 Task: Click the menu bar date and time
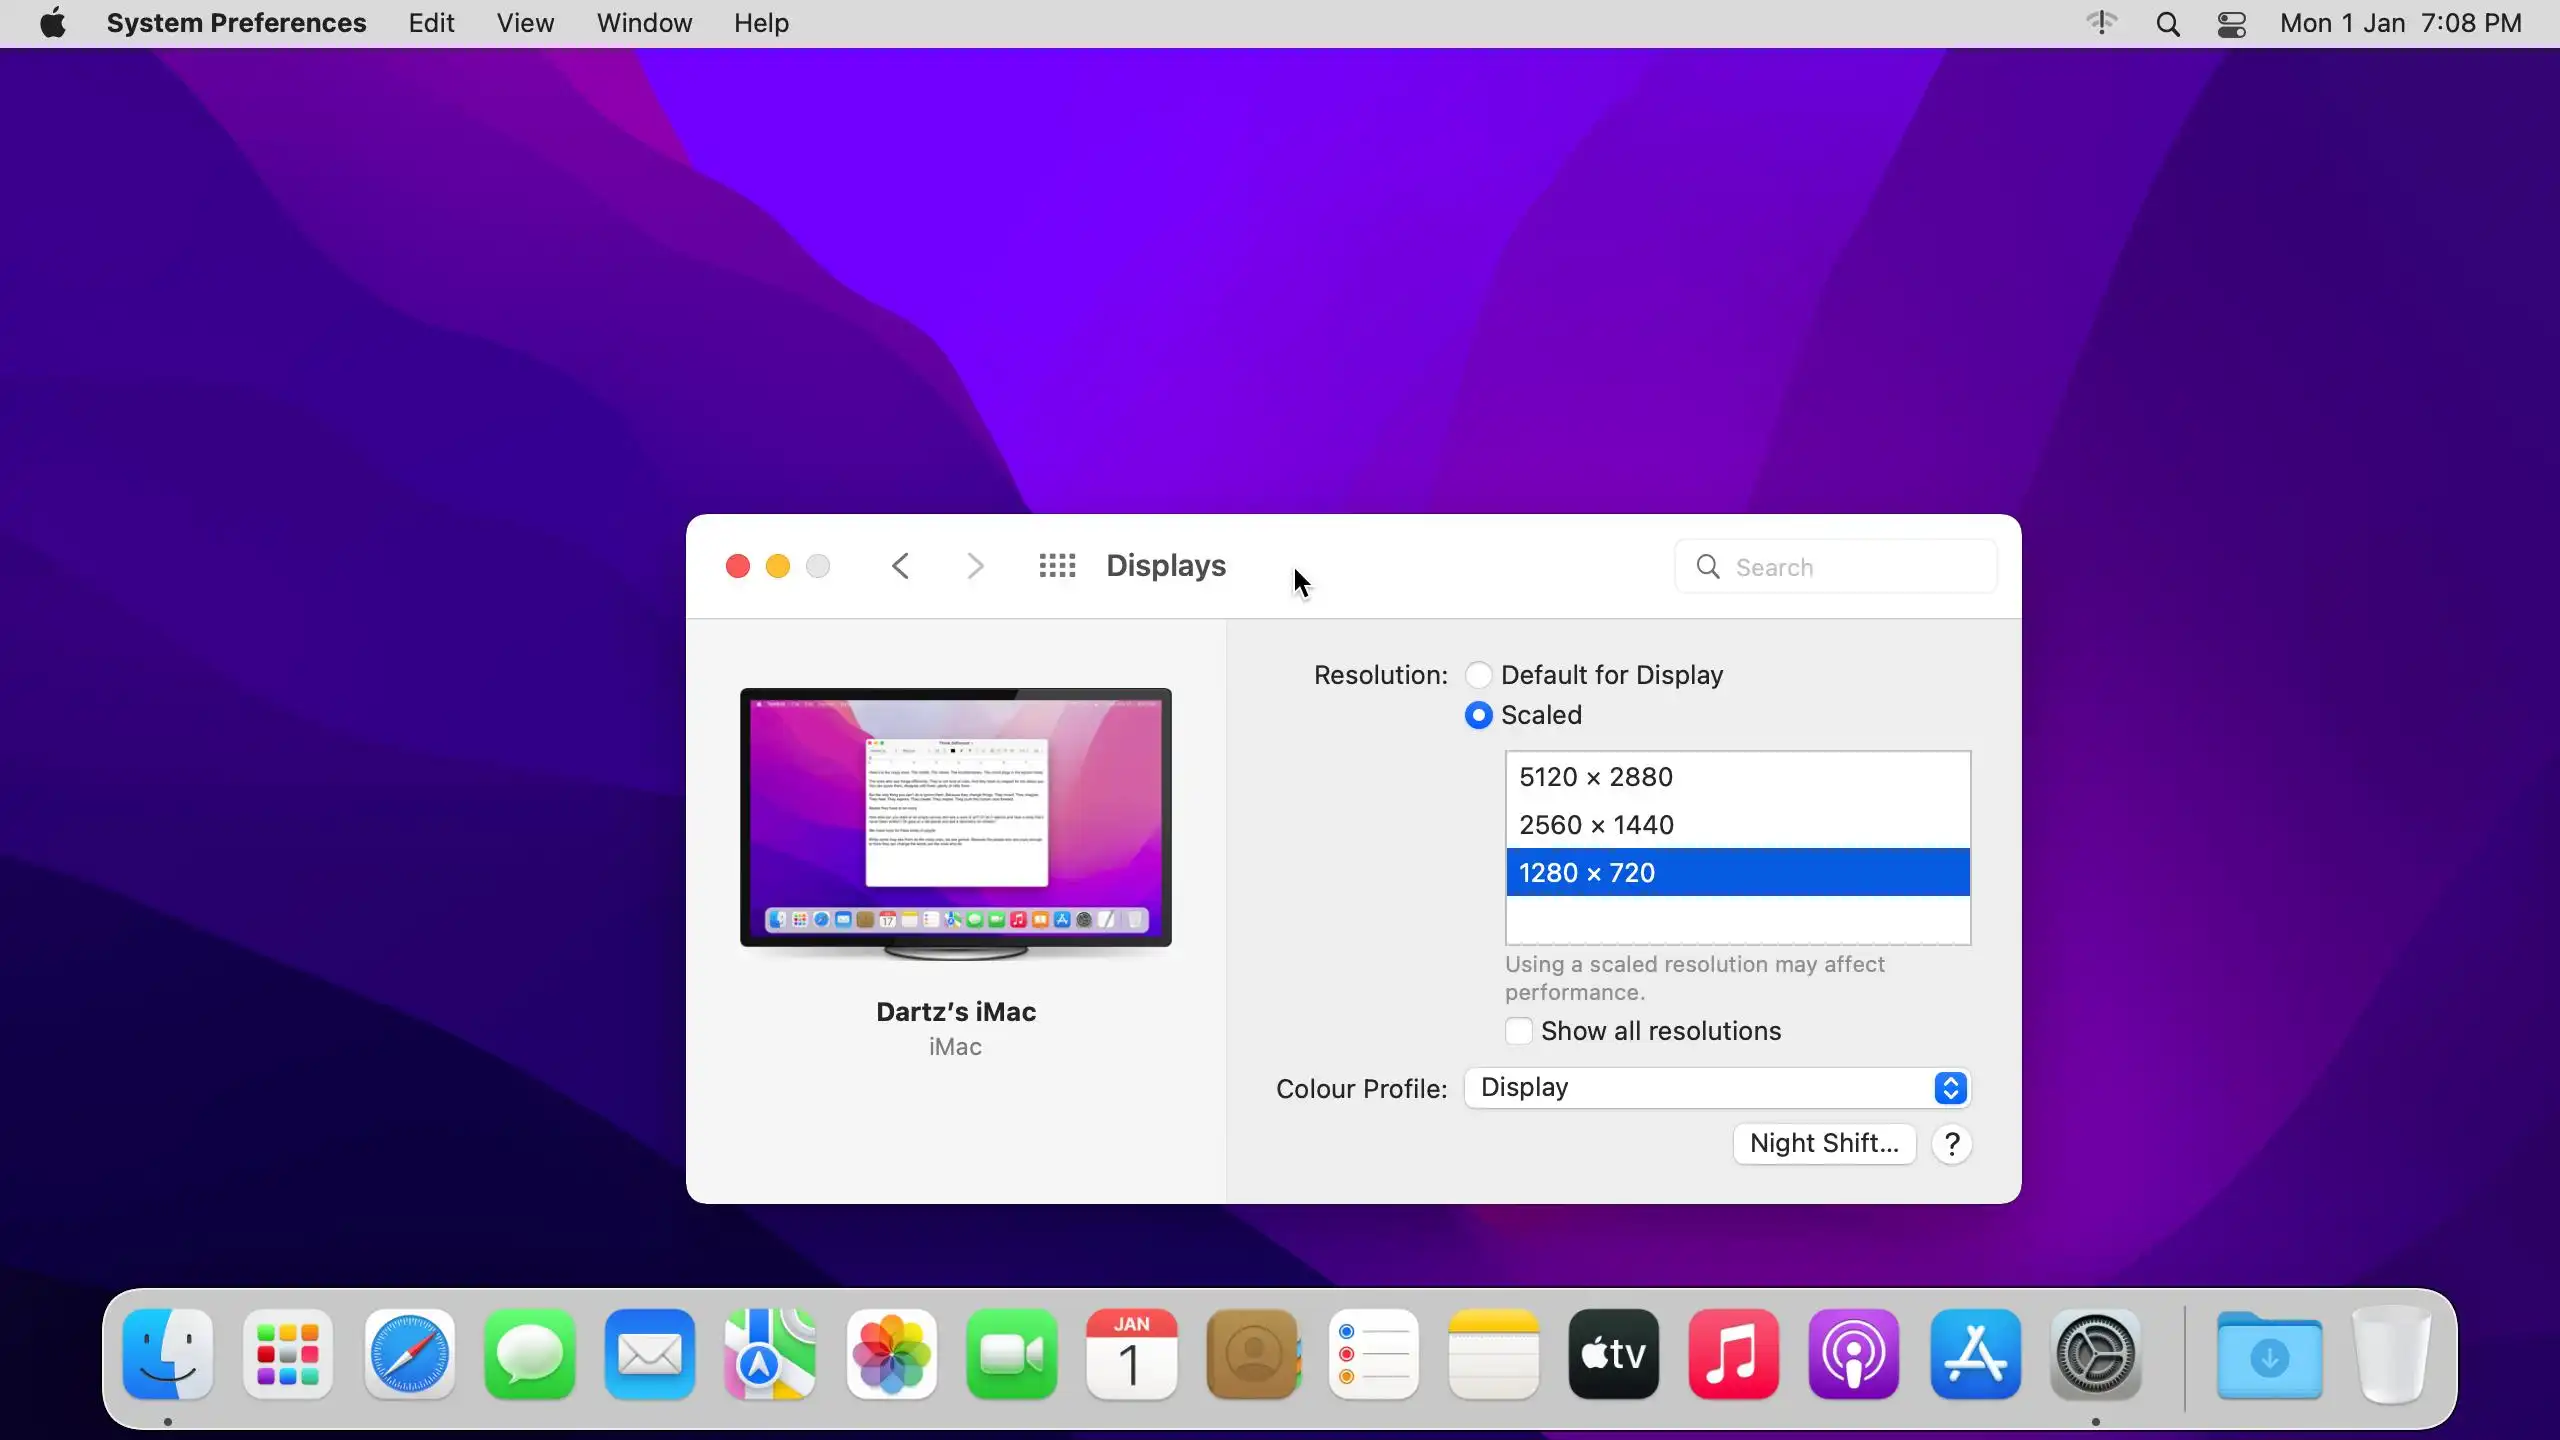click(x=2400, y=23)
